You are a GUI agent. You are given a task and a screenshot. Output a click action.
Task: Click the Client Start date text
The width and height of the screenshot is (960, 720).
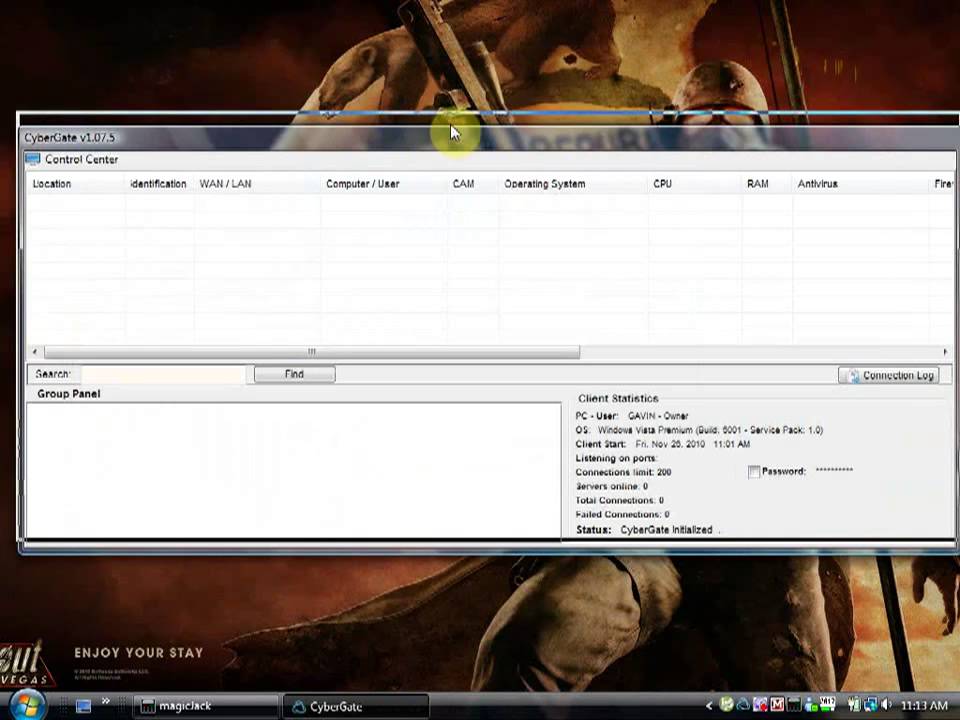[692, 444]
